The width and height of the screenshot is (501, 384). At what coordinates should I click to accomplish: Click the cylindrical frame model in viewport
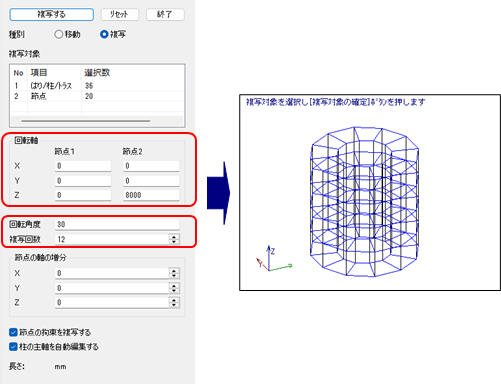[364, 202]
